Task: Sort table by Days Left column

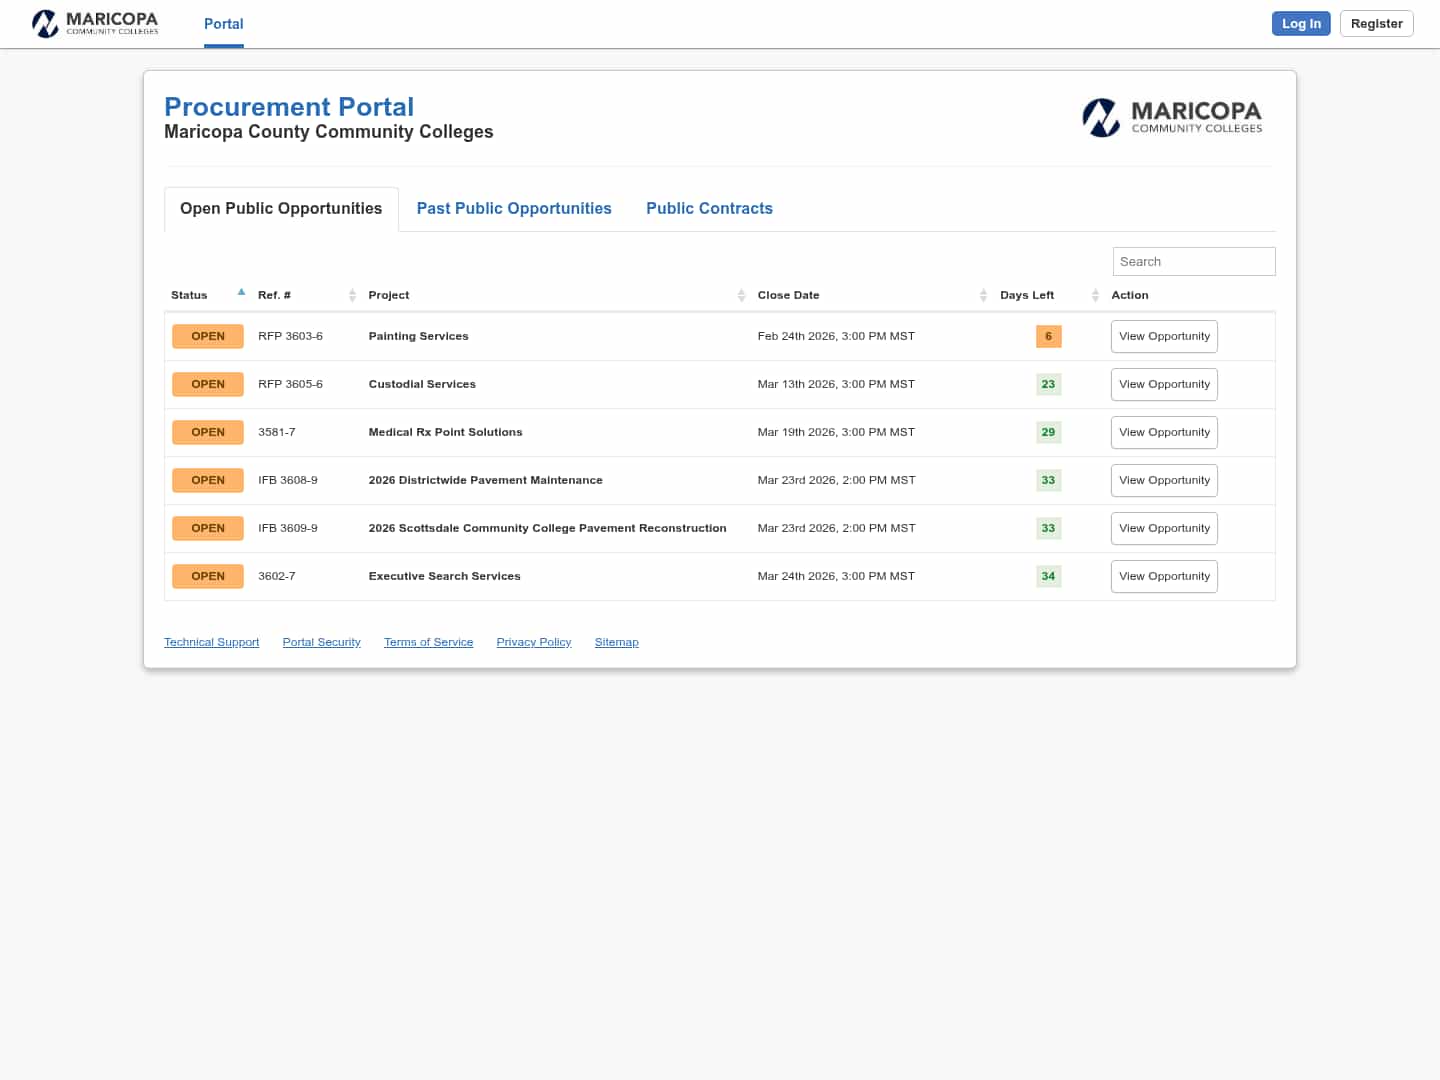Action: tap(1027, 295)
